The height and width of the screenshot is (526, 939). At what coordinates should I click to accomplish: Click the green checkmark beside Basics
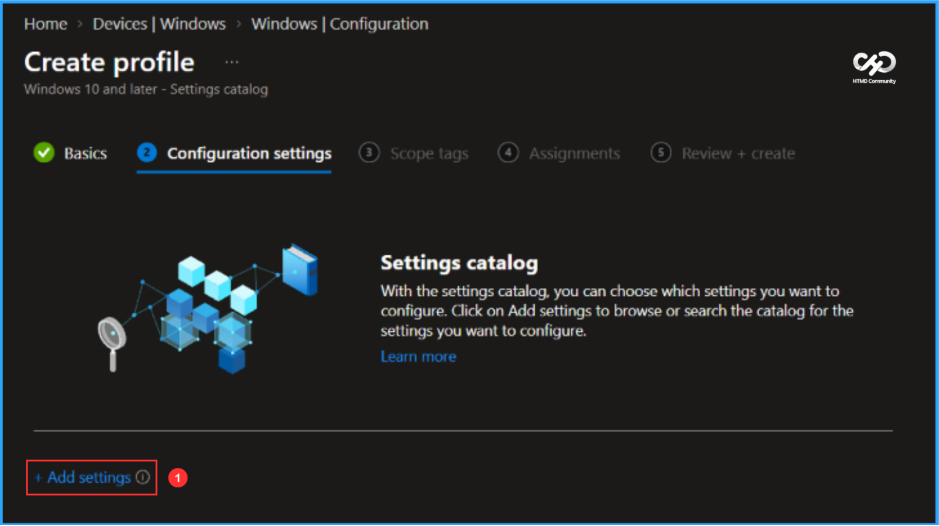(44, 153)
